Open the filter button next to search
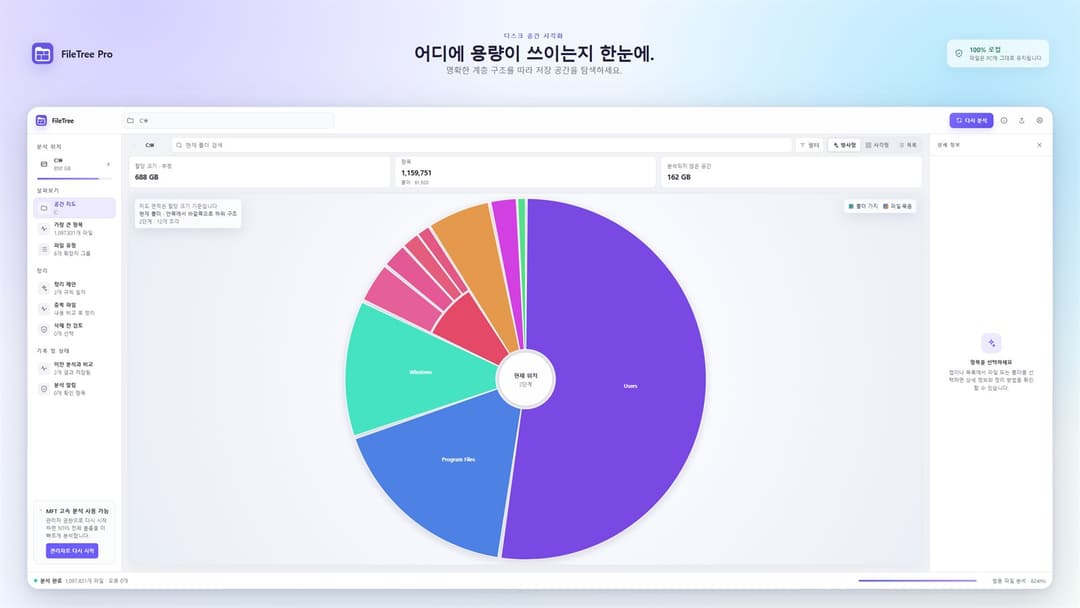The image size is (1080, 608). coord(810,145)
